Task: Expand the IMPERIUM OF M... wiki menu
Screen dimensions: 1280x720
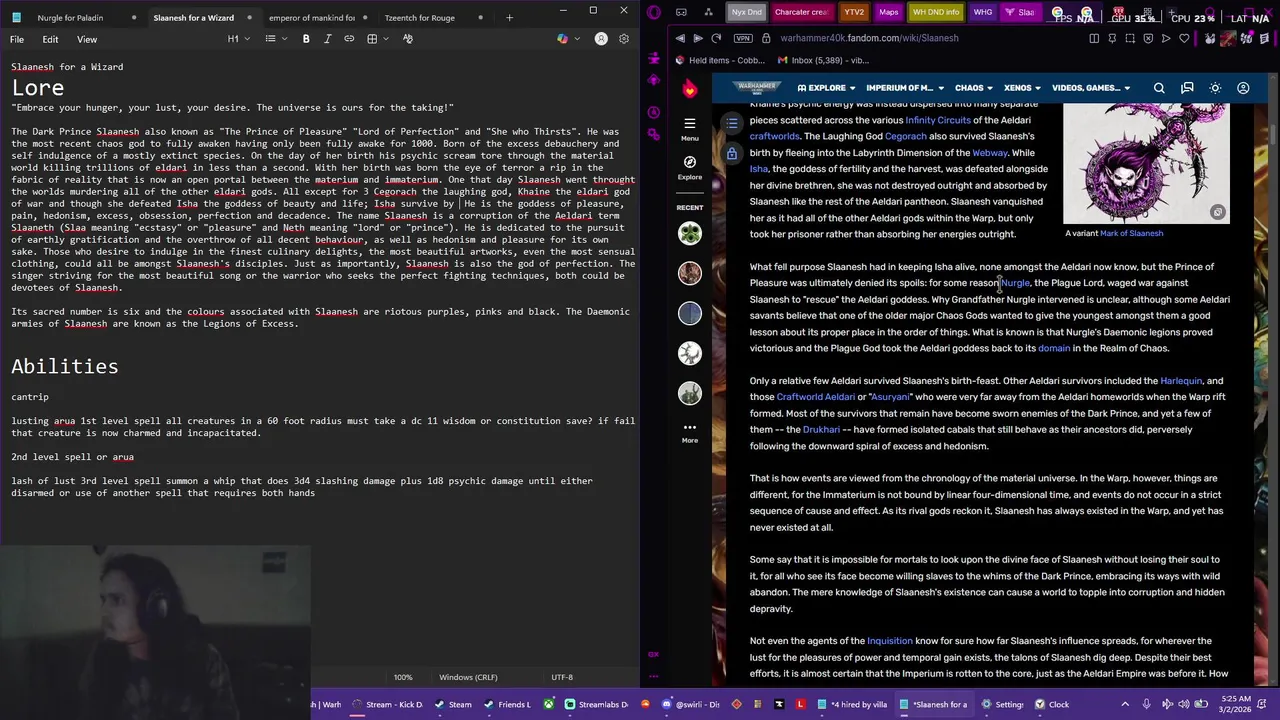Action: (x=904, y=88)
